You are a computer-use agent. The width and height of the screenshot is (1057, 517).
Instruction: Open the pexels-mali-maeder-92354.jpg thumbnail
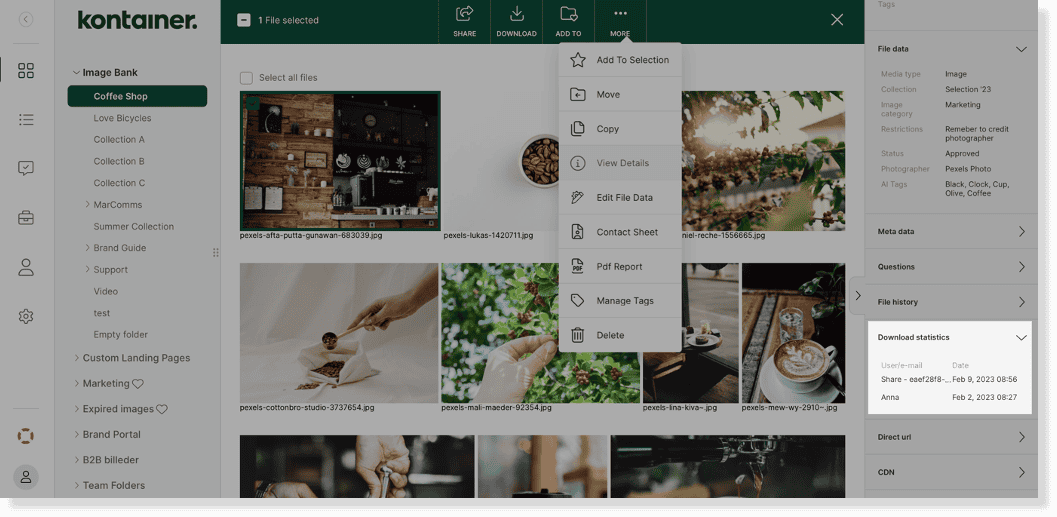tap(541, 333)
